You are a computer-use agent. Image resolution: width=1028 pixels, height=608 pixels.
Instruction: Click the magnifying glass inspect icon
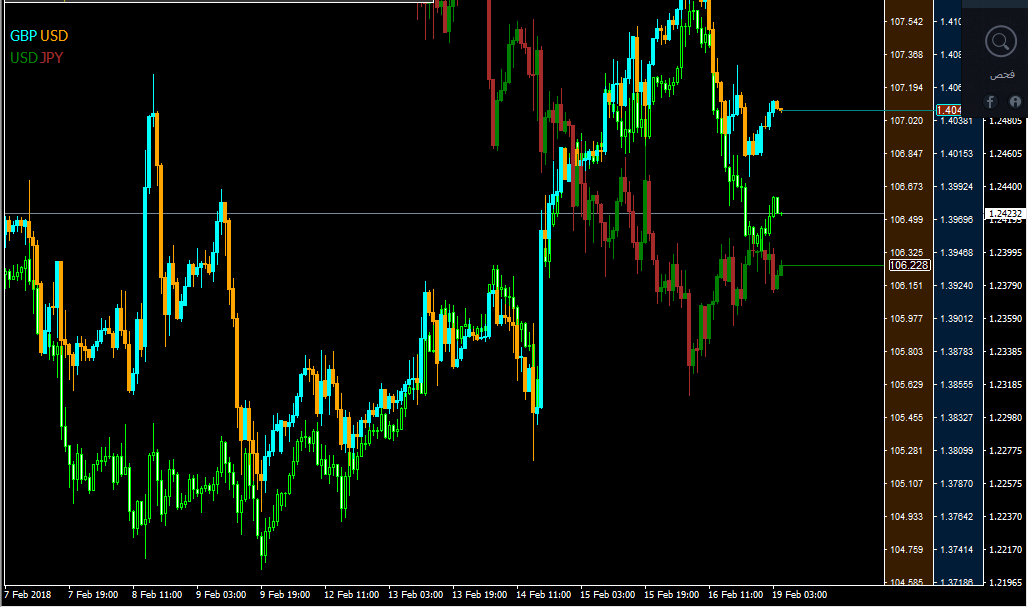click(x=999, y=42)
